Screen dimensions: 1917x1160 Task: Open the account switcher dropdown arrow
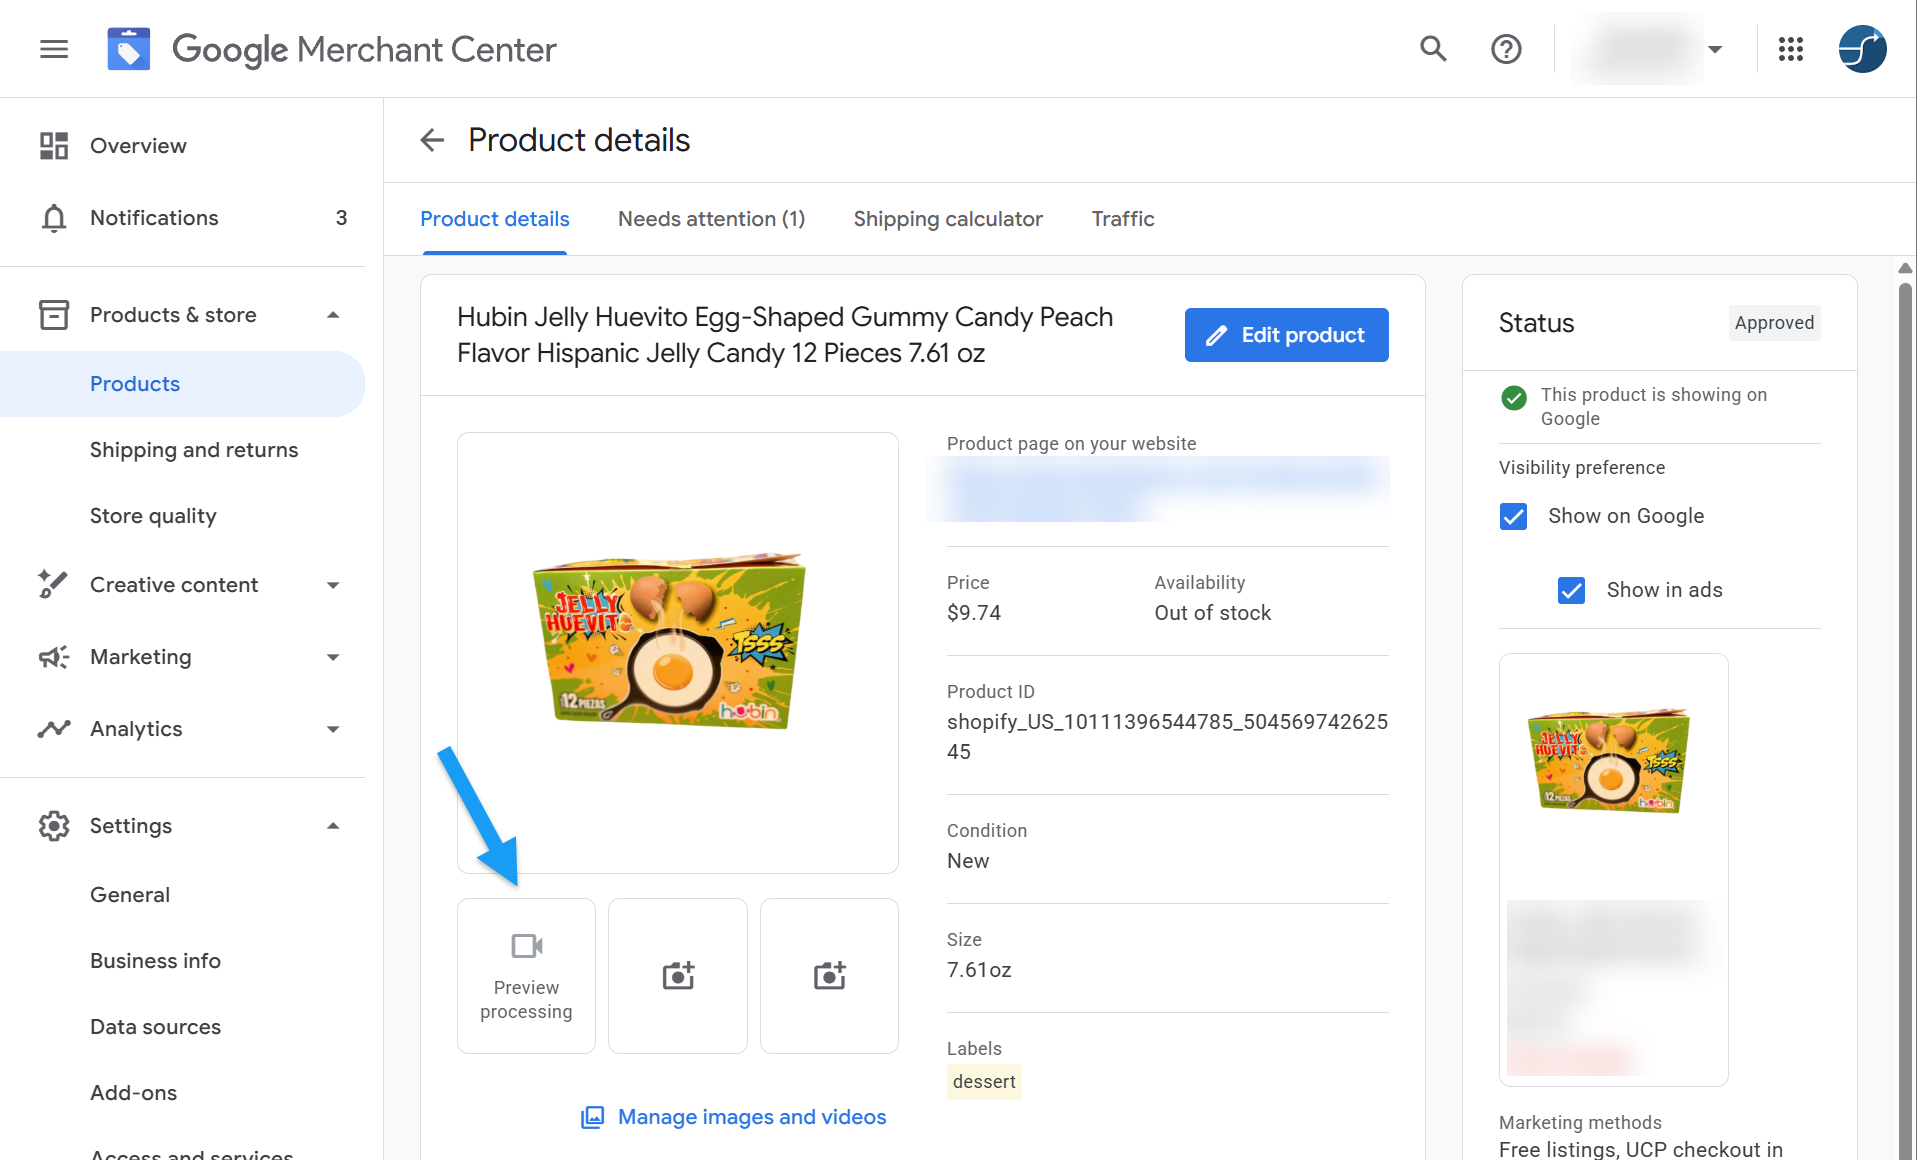point(1715,49)
